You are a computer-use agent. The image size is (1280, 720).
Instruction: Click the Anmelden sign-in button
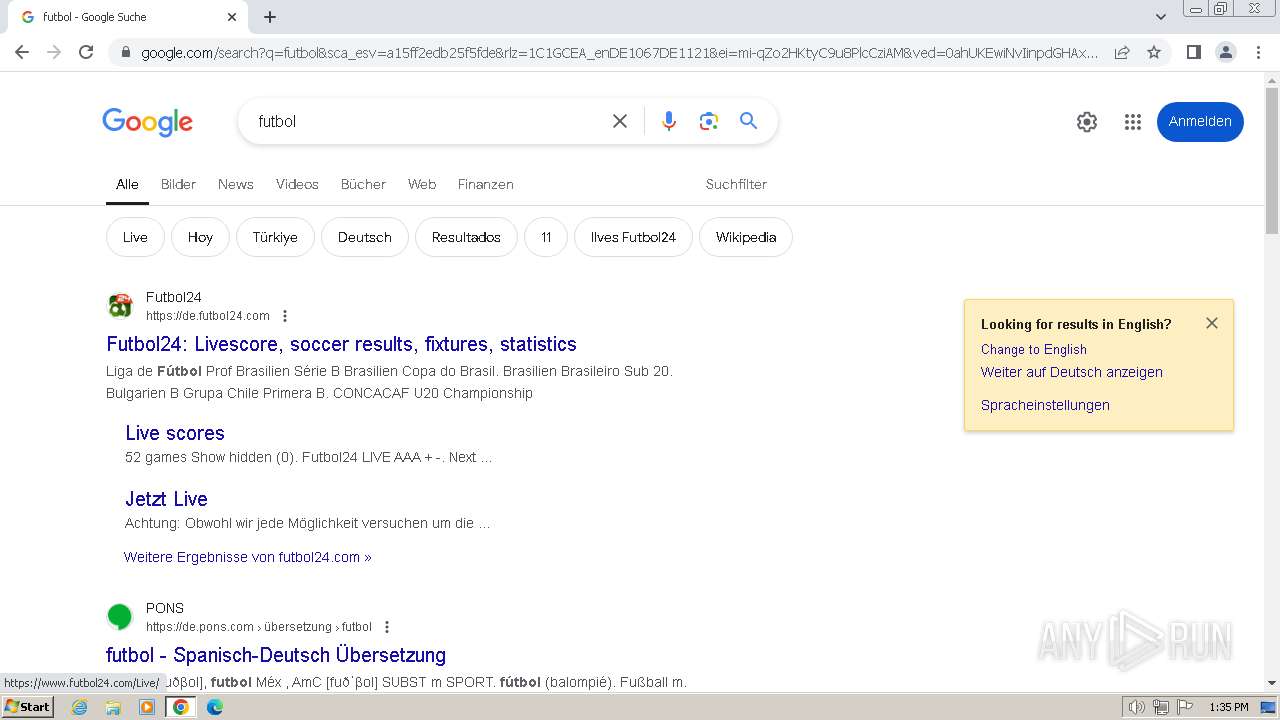(1200, 121)
